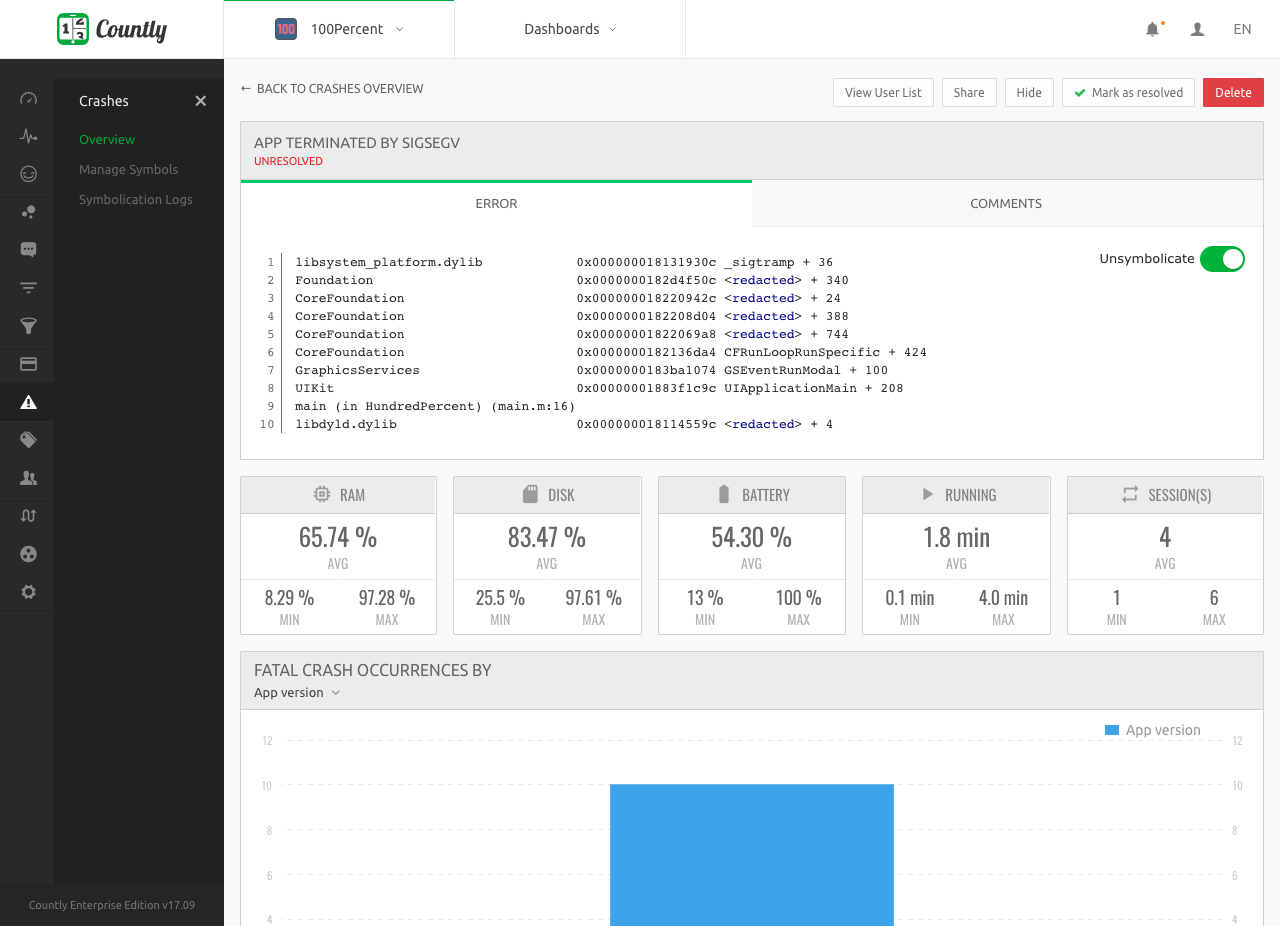The height and width of the screenshot is (926, 1280).
Task: Open Symbolication Logs
Action: (136, 200)
